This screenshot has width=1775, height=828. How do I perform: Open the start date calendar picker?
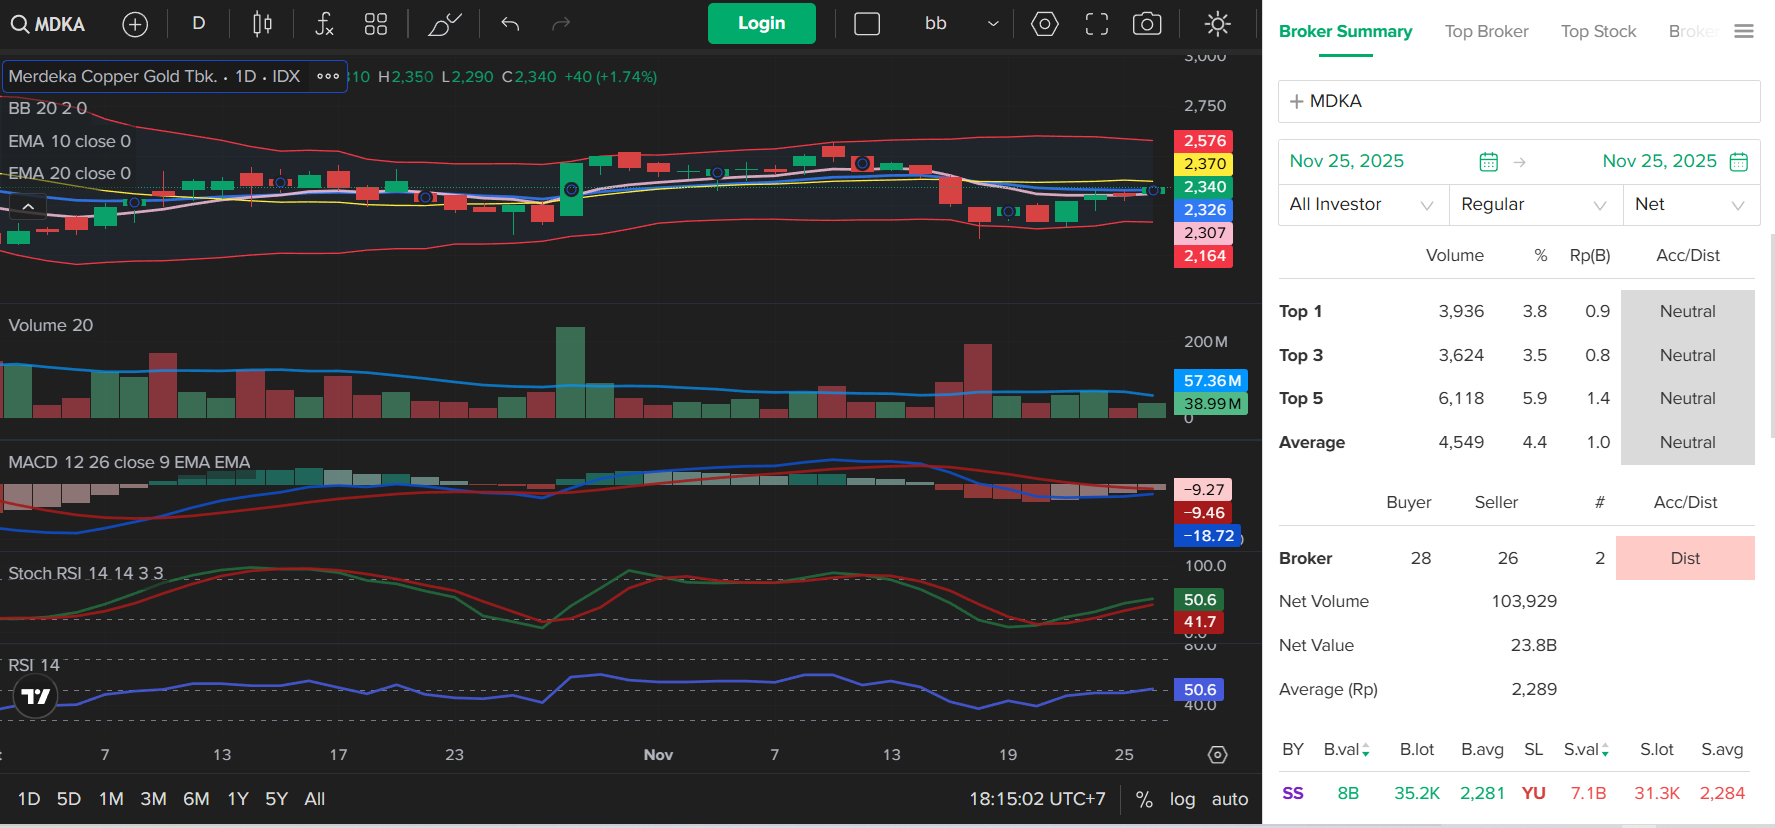(1488, 162)
